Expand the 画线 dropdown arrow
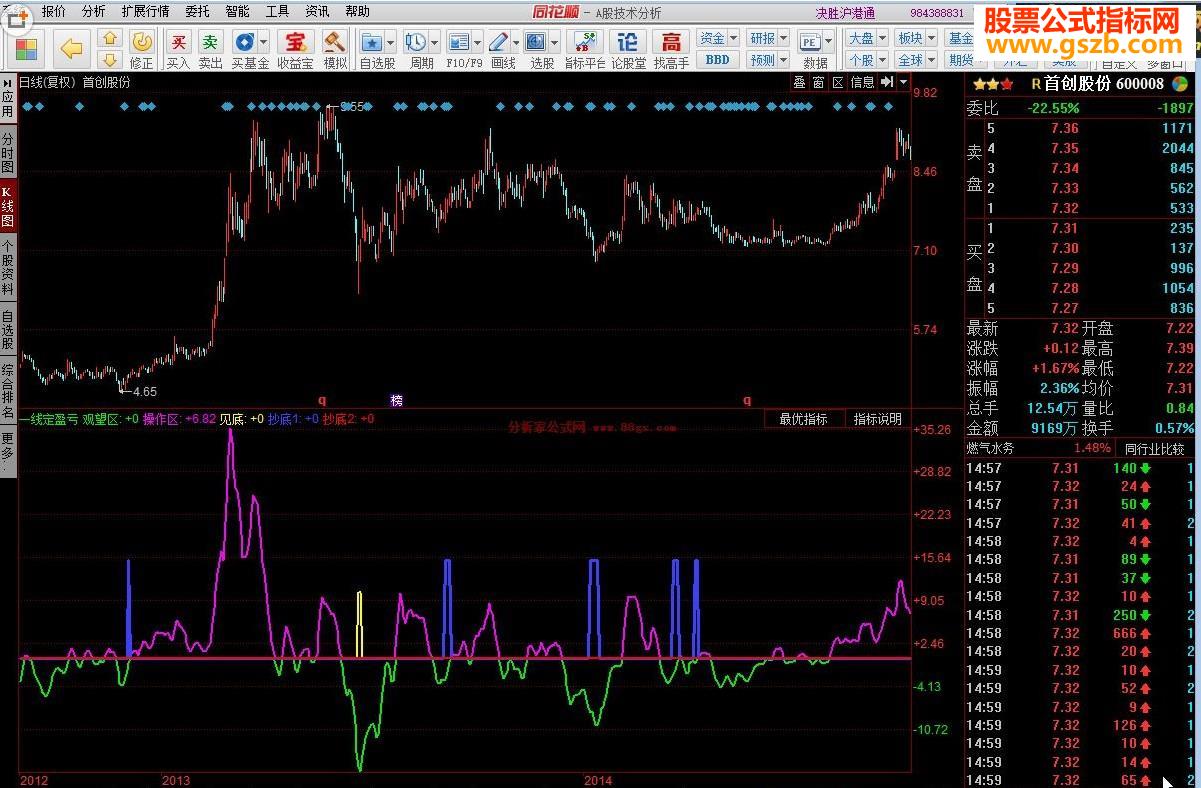Image resolution: width=1201 pixels, height=788 pixels. [516, 42]
